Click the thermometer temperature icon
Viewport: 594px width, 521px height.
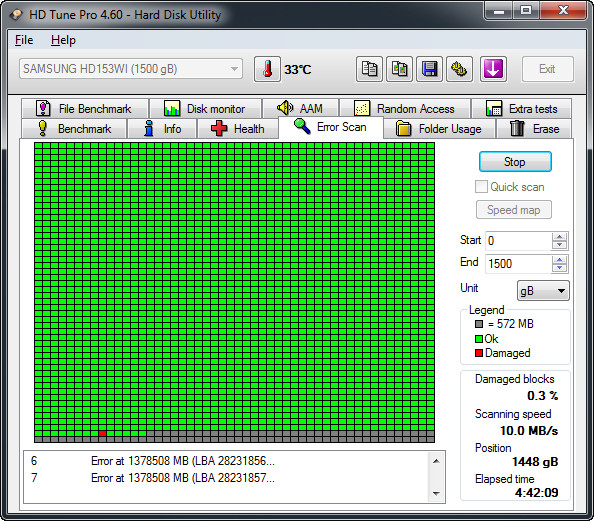(x=267, y=69)
